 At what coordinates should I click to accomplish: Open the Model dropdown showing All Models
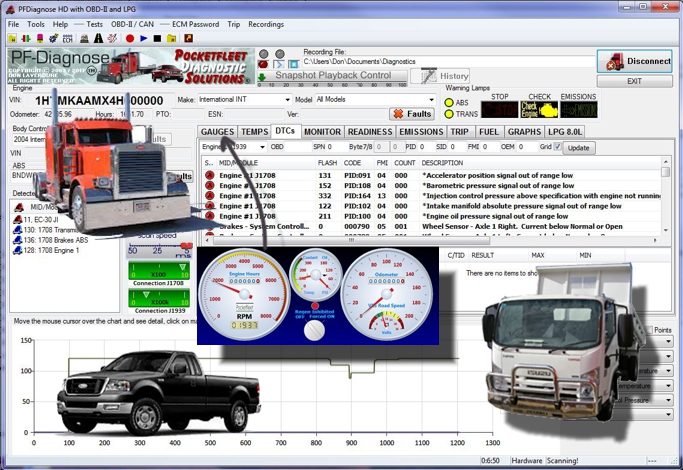tap(375, 100)
